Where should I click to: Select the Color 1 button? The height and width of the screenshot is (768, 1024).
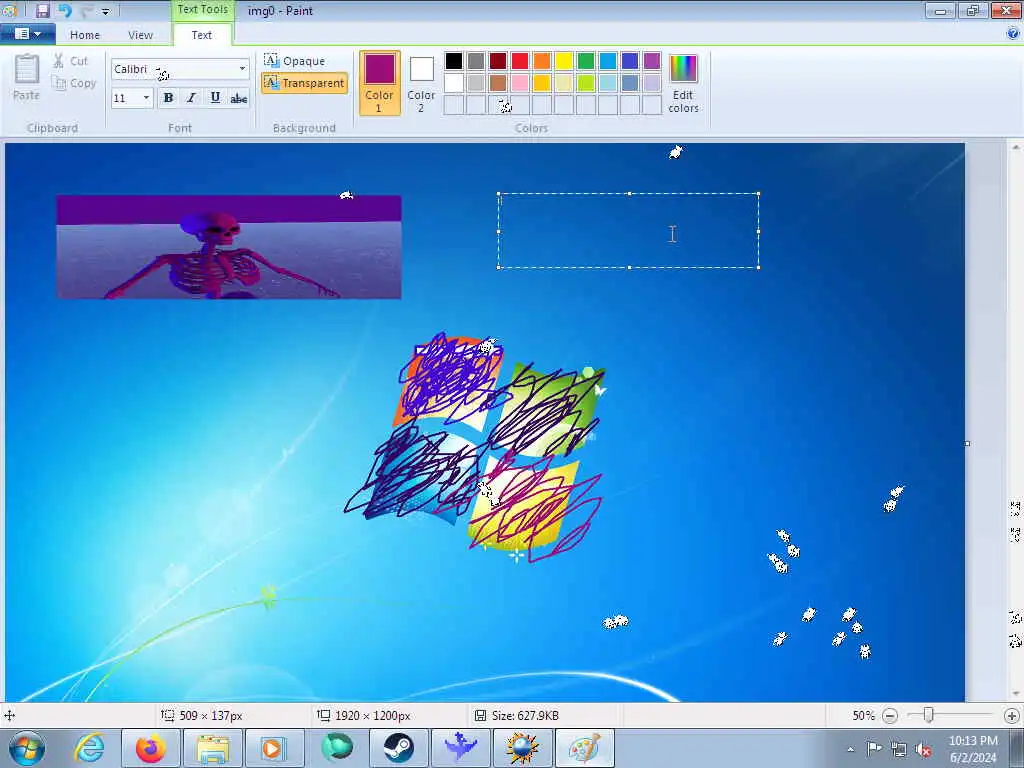[x=379, y=83]
